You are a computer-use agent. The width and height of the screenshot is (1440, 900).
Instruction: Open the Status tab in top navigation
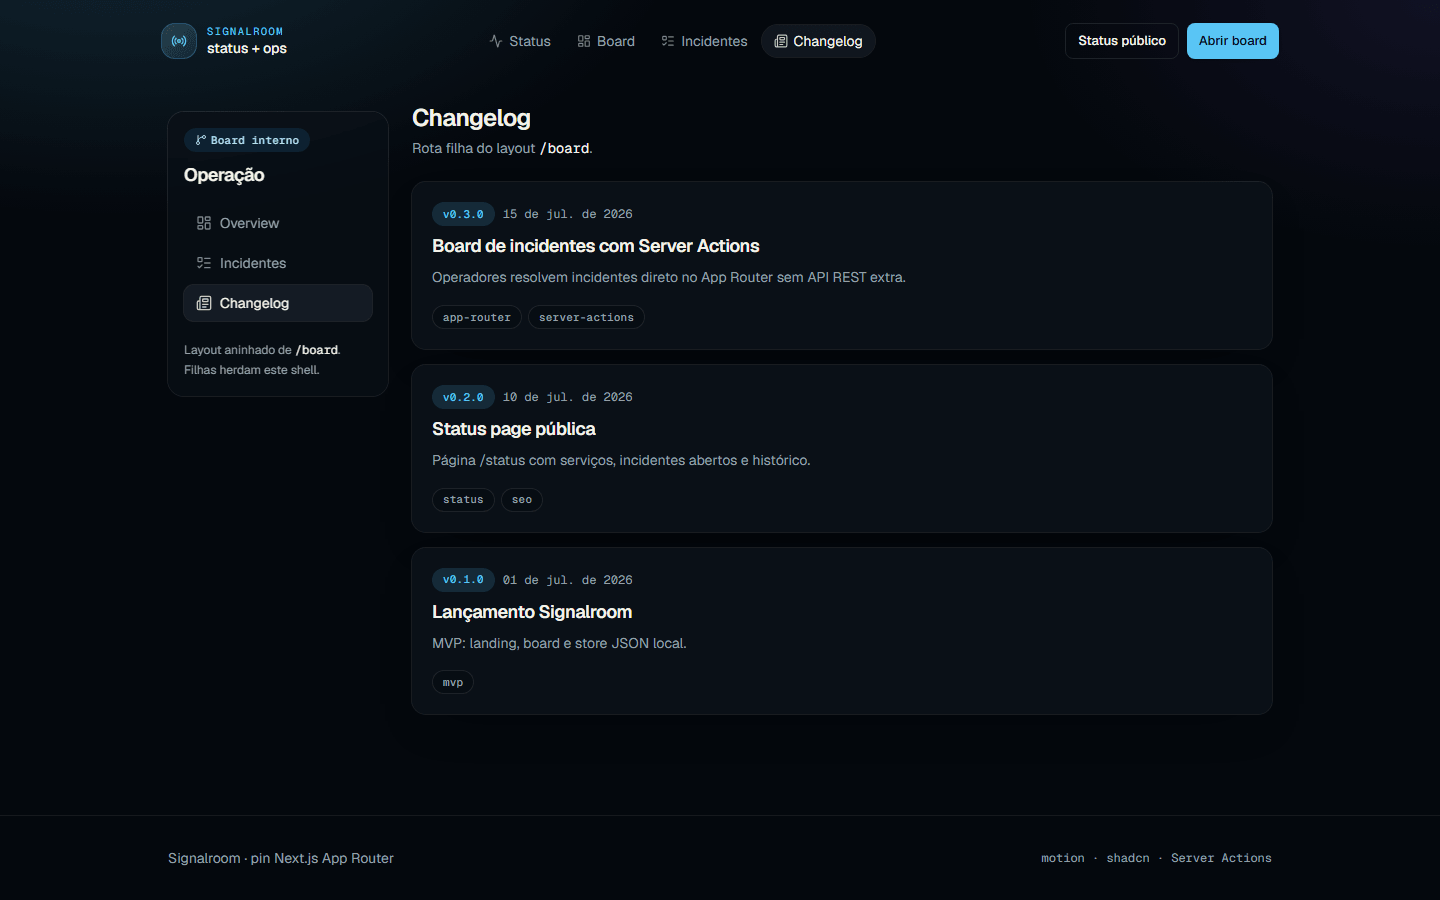(x=520, y=41)
